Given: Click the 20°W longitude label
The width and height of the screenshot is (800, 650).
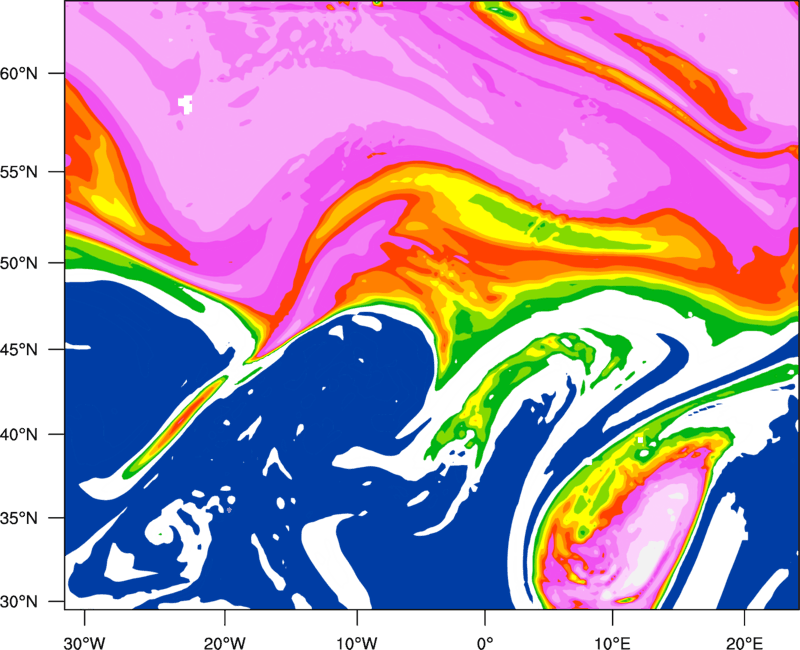Looking at the screenshot, I should (224, 643).
